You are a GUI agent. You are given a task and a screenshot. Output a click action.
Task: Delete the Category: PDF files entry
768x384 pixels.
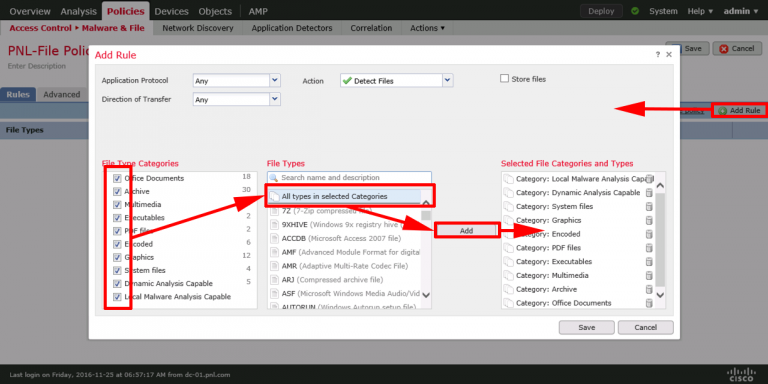(x=649, y=248)
